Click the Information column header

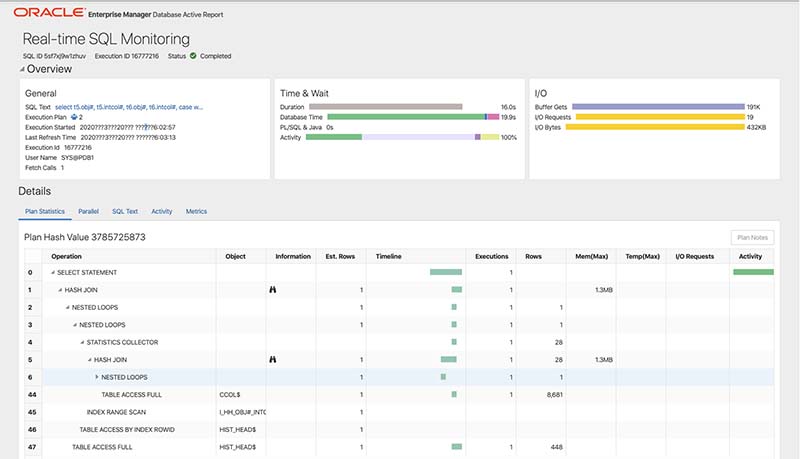click(293, 256)
